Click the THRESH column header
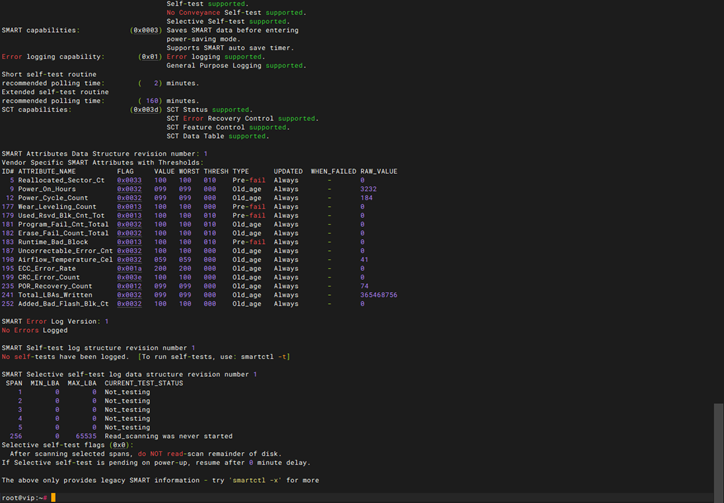 tap(216, 171)
